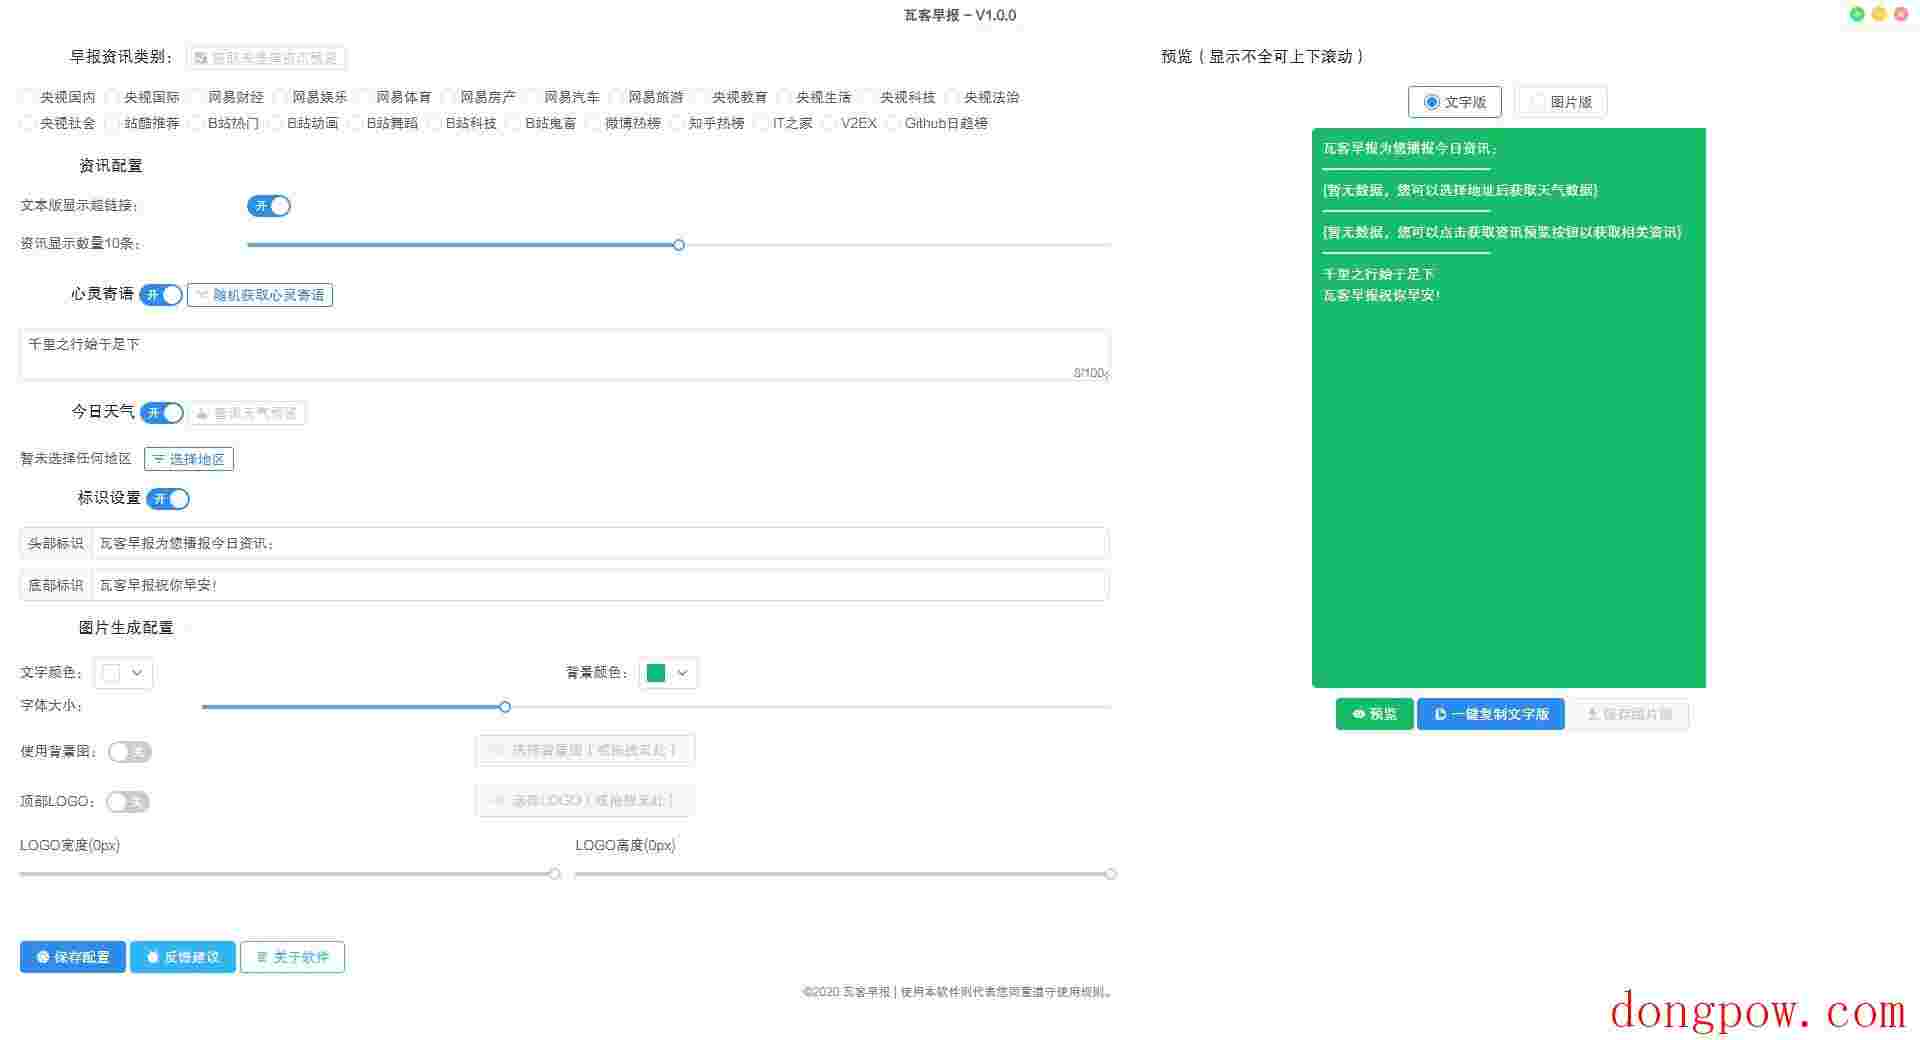Click 一键复制文字版 button
Image resolution: width=1920 pixels, height=1040 pixels.
[x=1490, y=714]
